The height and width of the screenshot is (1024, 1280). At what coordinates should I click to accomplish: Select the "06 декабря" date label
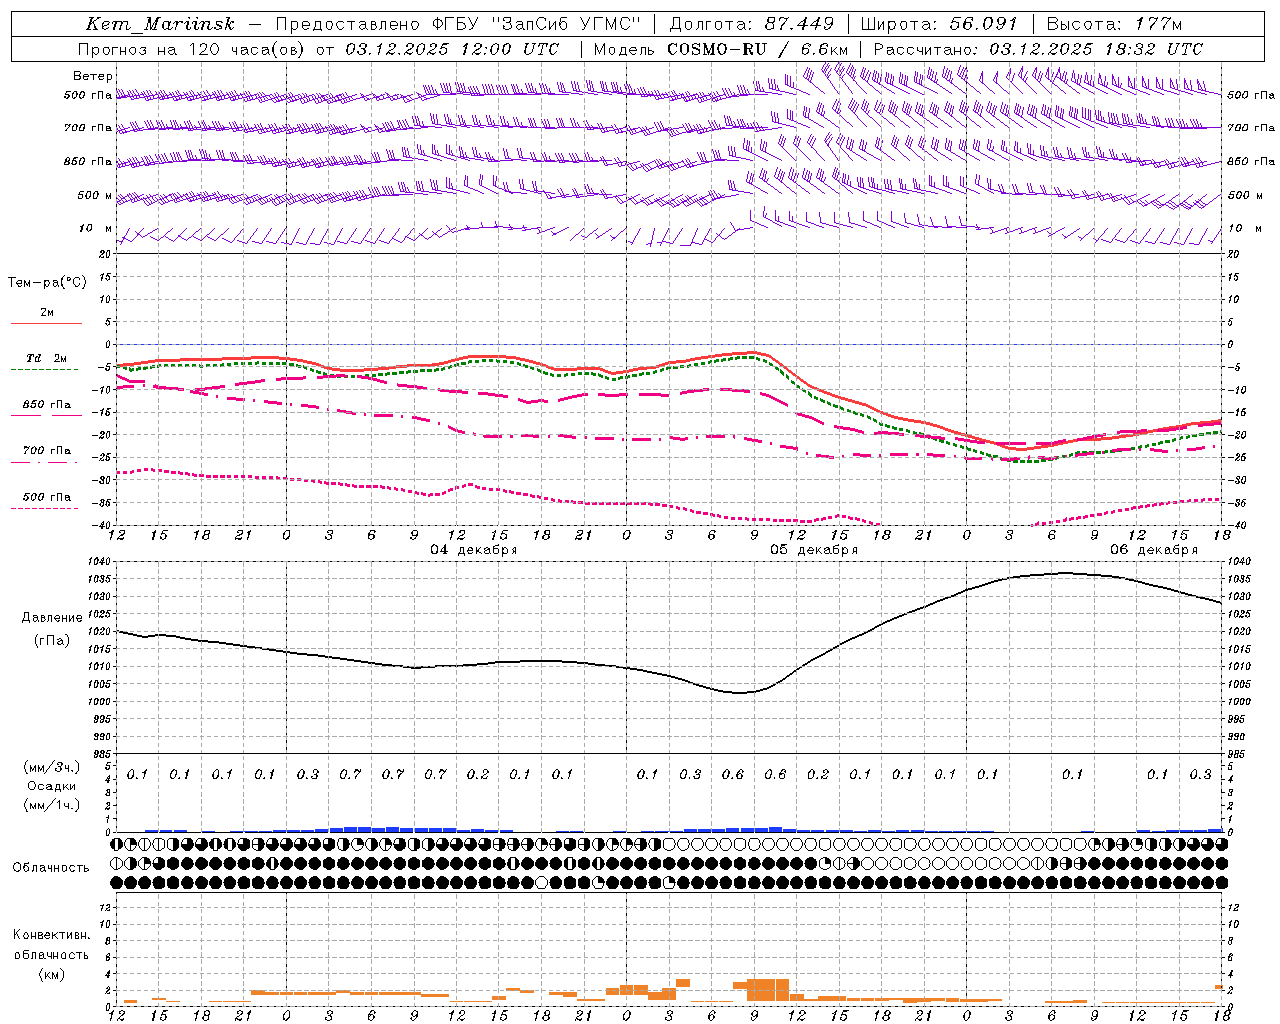coord(1154,550)
